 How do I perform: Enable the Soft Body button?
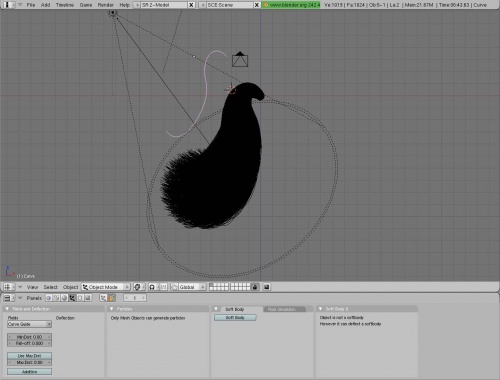coord(235,318)
